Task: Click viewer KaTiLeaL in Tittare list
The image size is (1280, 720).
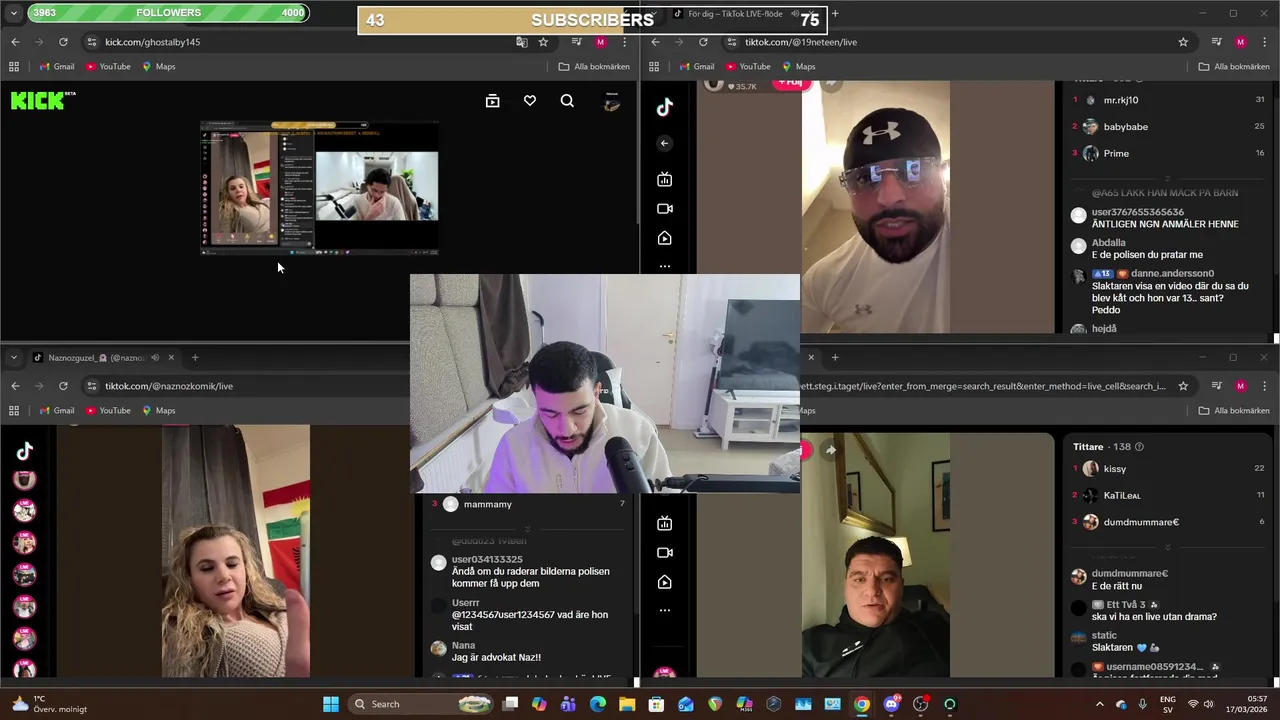Action: click(x=1122, y=495)
